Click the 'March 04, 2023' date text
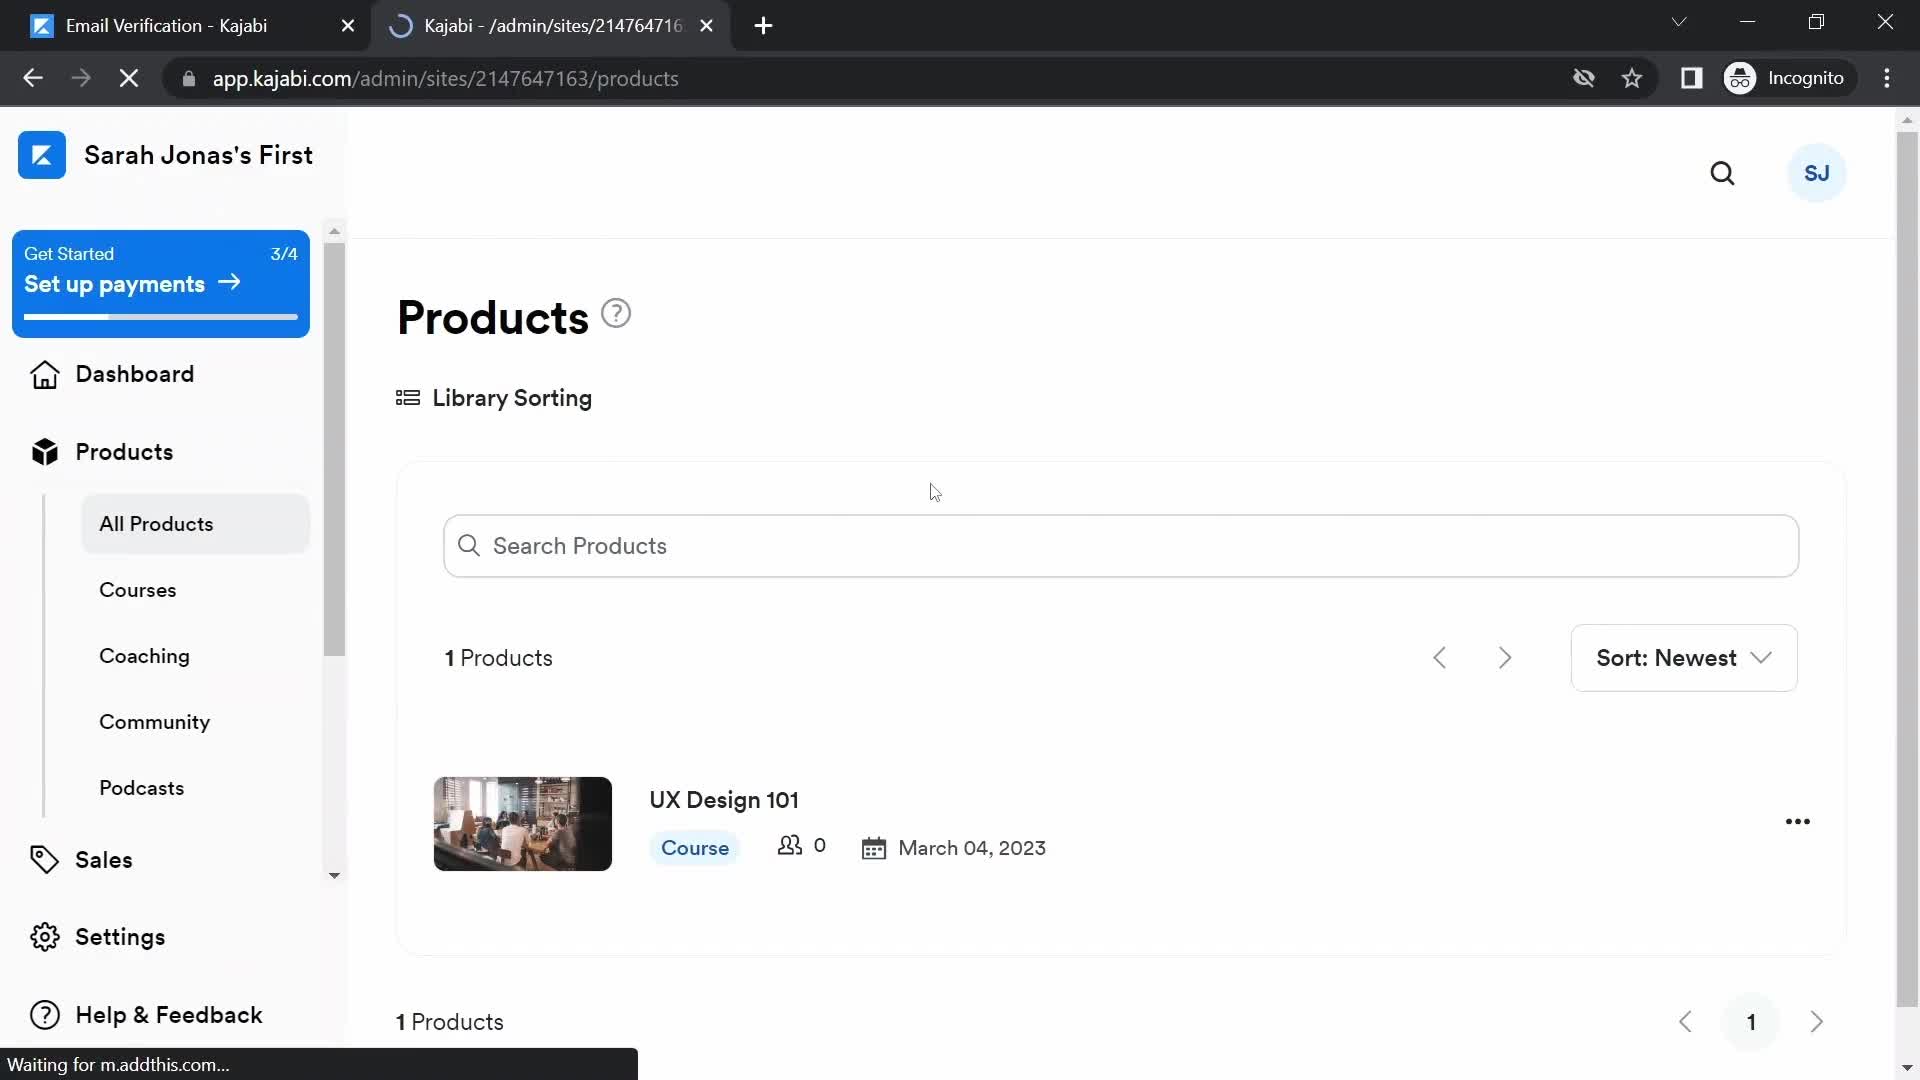1920x1080 pixels. pos(972,848)
